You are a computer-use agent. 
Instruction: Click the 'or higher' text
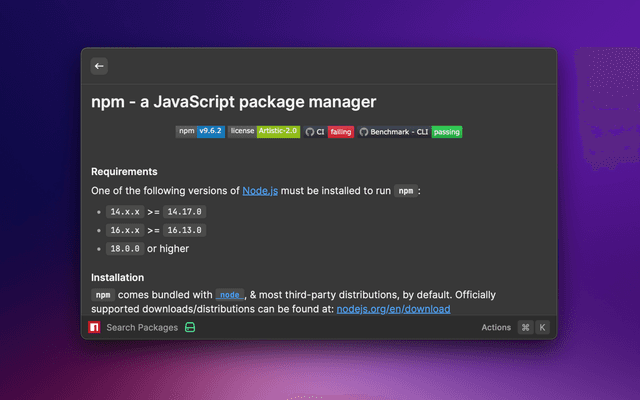[168, 249]
